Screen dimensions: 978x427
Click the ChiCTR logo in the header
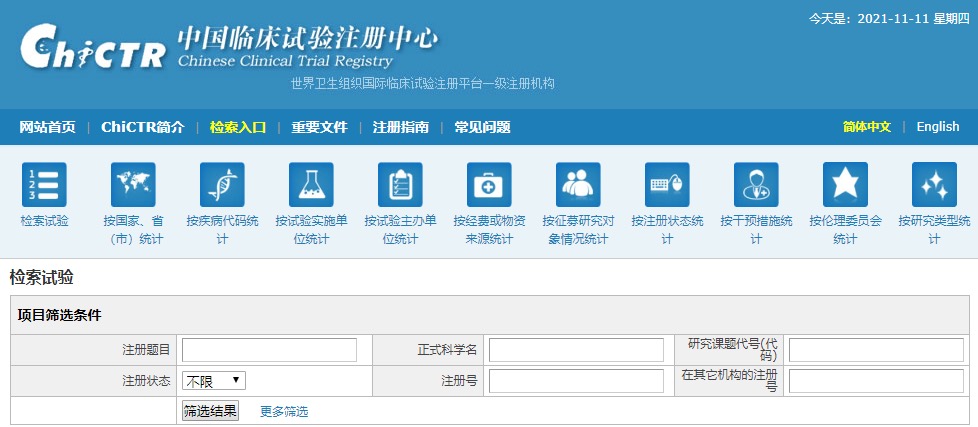pyautogui.click(x=93, y=47)
